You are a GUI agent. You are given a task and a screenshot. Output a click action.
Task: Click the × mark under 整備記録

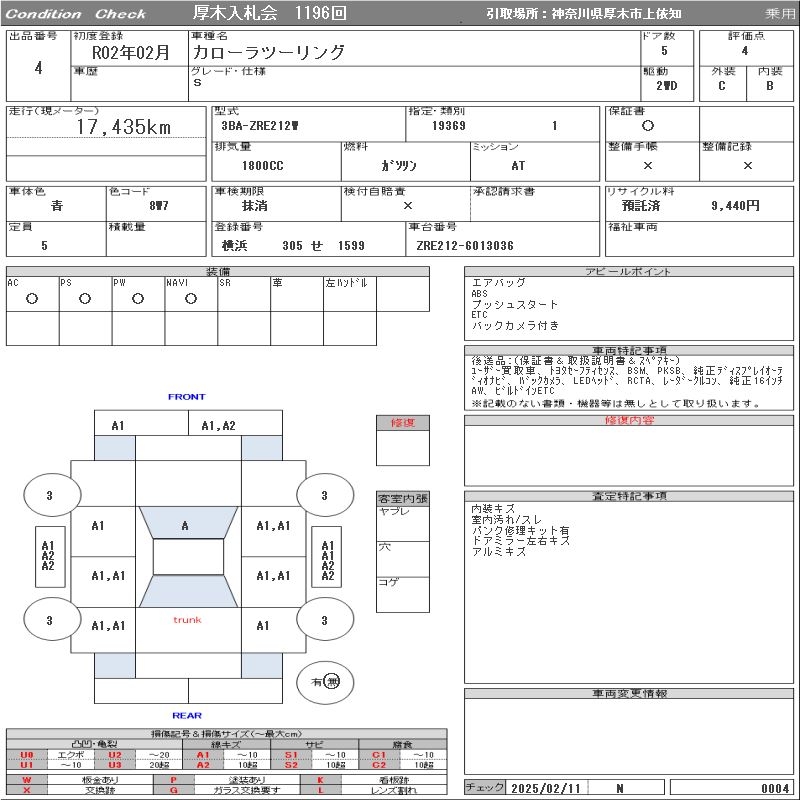point(747,165)
